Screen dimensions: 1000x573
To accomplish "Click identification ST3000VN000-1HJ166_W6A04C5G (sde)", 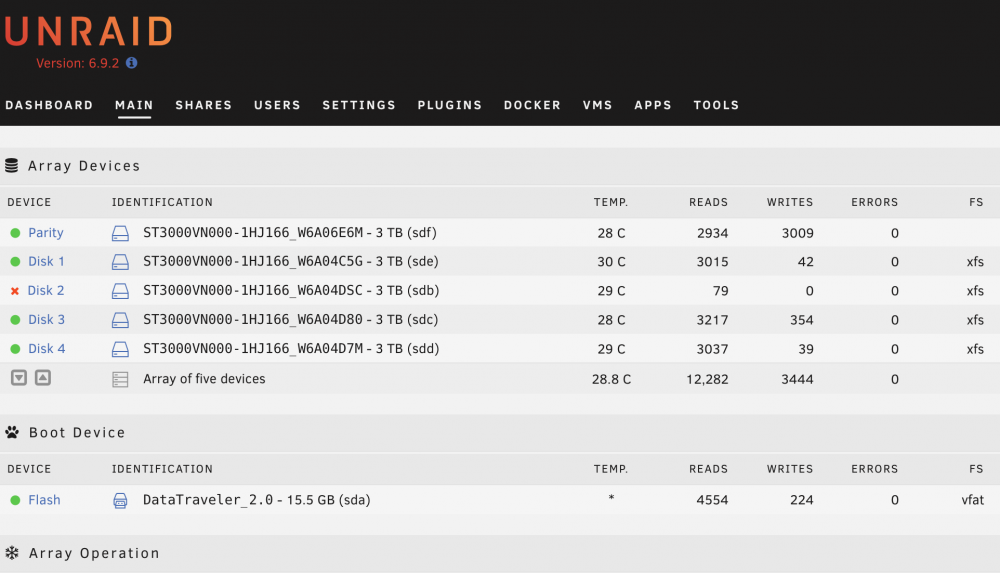I will pyautogui.click(x=290, y=262).
